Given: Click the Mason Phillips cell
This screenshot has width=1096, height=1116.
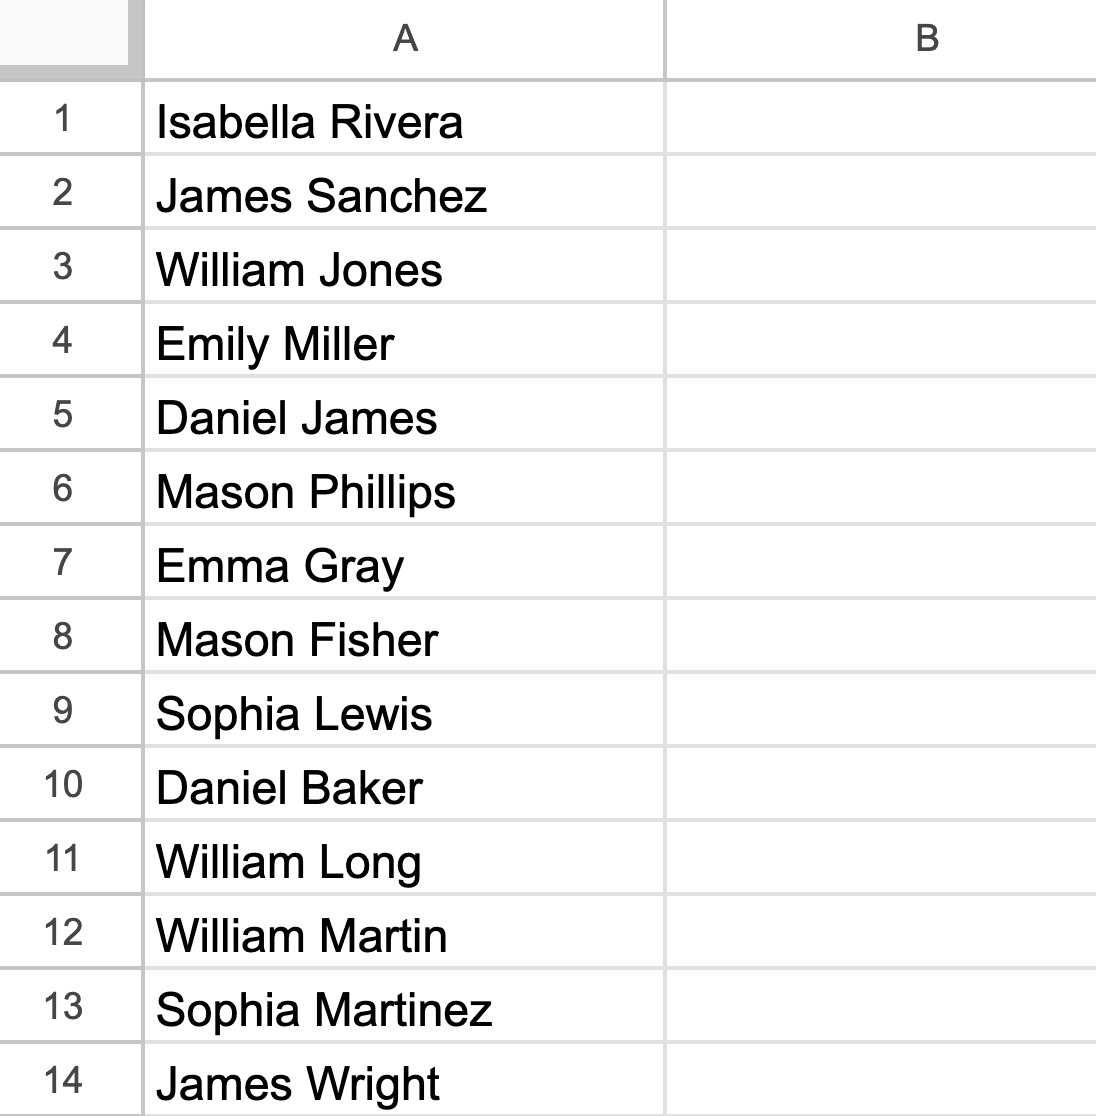Looking at the screenshot, I should (x=306, y=492).
